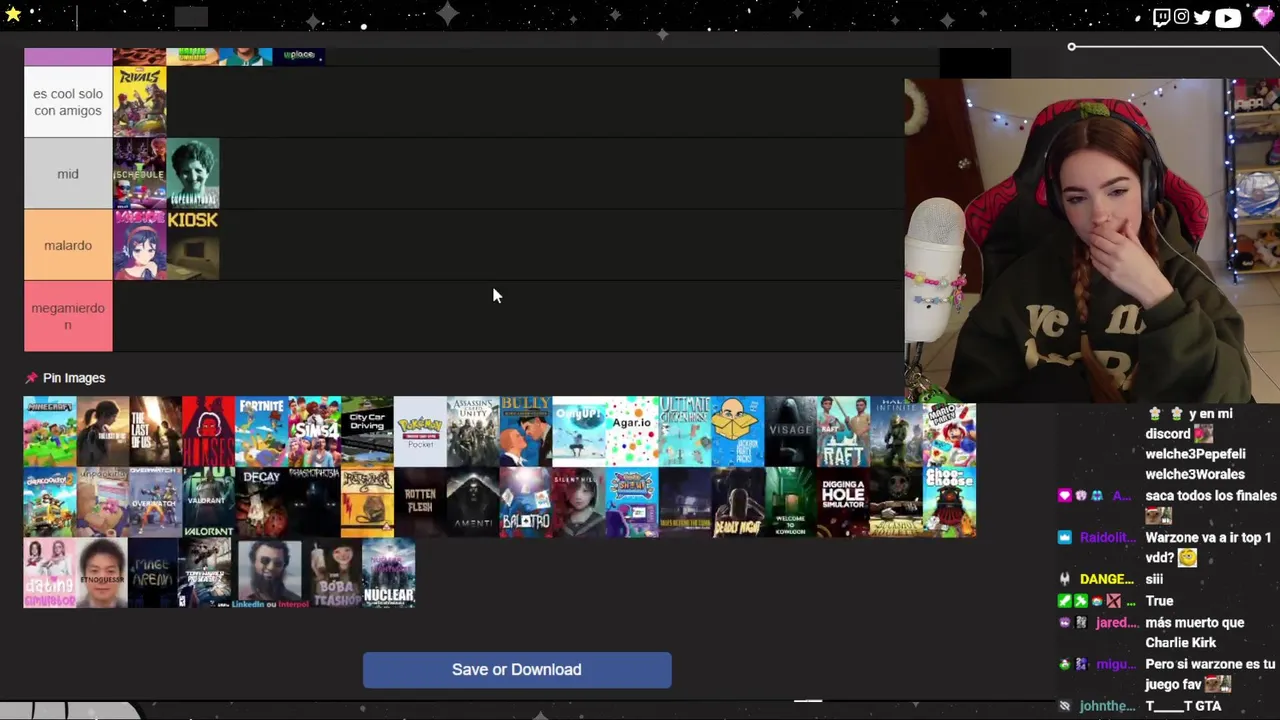Click the 'Raidolit...' chat username
Screen dimensions: 1280x720
[x=1107, y=537]
